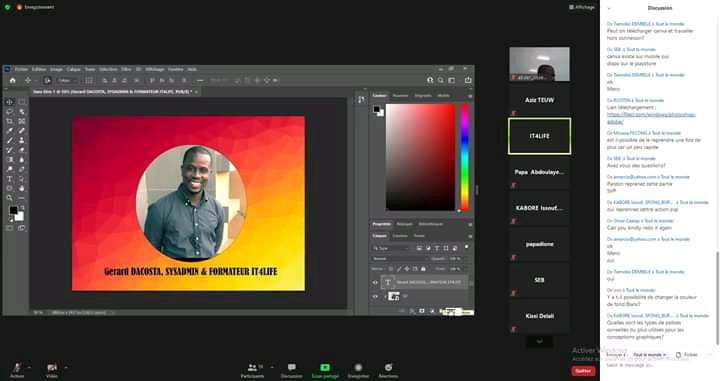Swap foreground and background colors
The image size is (720, 381).
tap(21, 208)
